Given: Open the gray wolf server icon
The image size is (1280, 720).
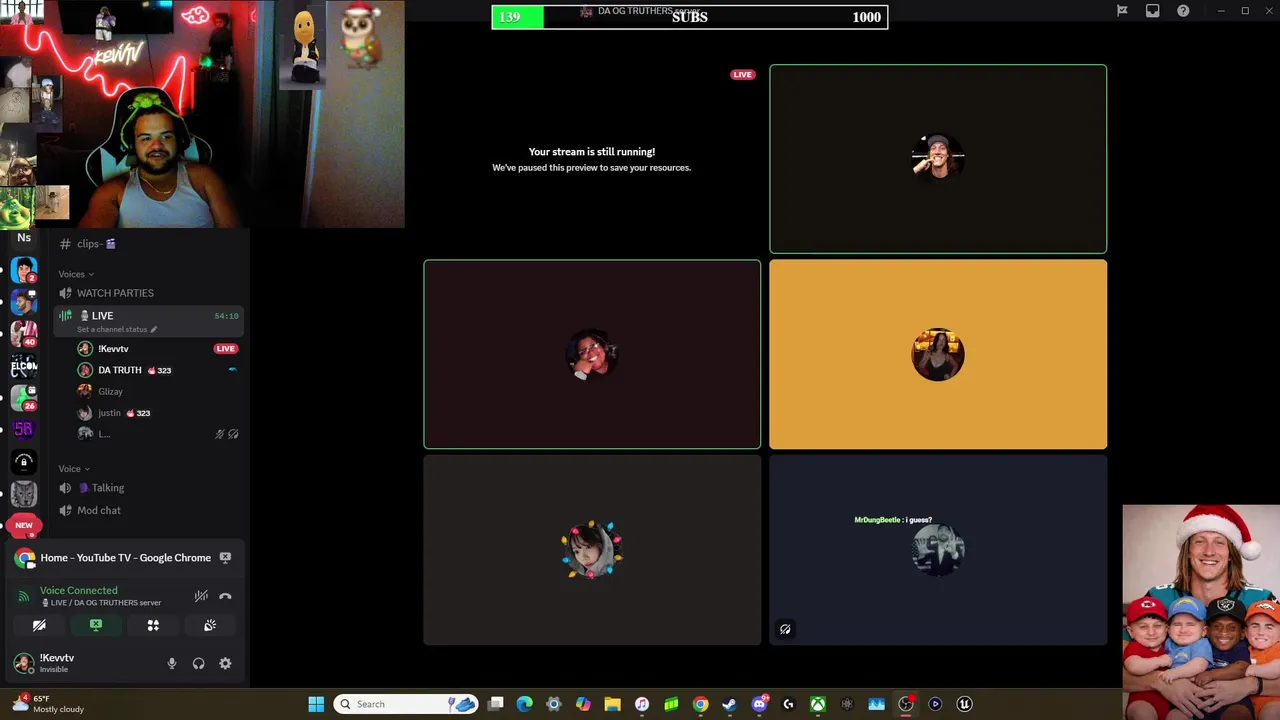Looking at the screenshot, I should point(24,493).
